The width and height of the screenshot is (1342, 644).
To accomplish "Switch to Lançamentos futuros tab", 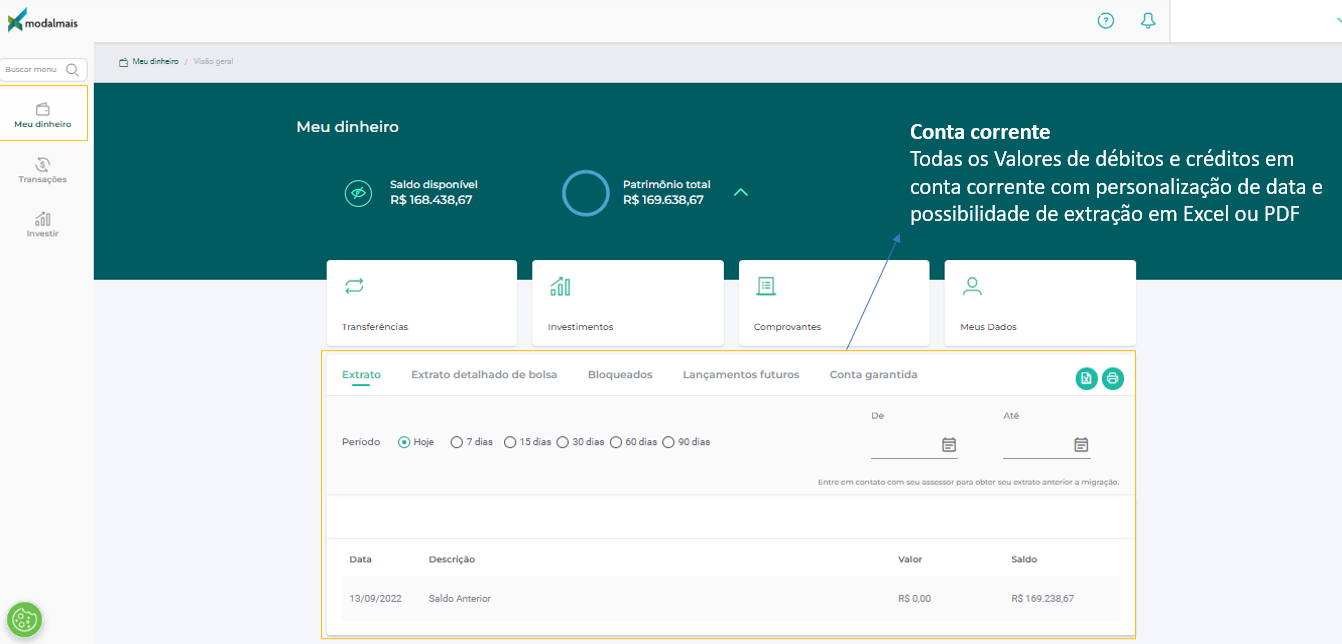I will (741, 375).
